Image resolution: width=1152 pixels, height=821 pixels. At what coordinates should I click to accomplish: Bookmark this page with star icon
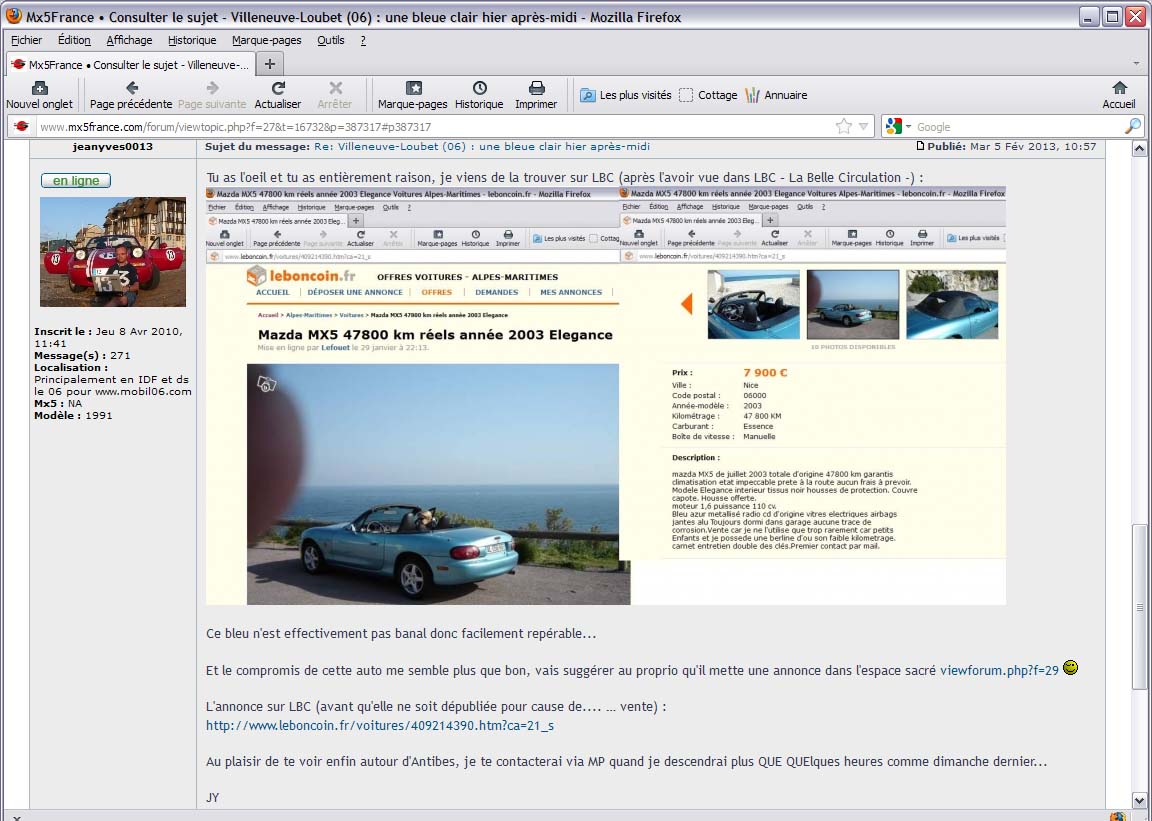click(x=843, y=126)
